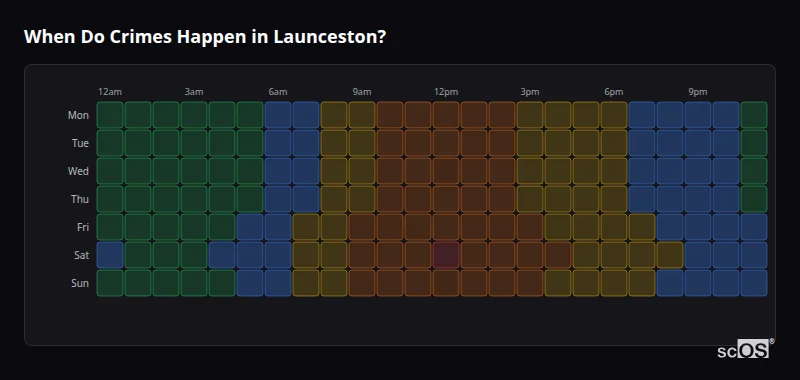Select the Friday 11pm blue cell

(754, 227)
